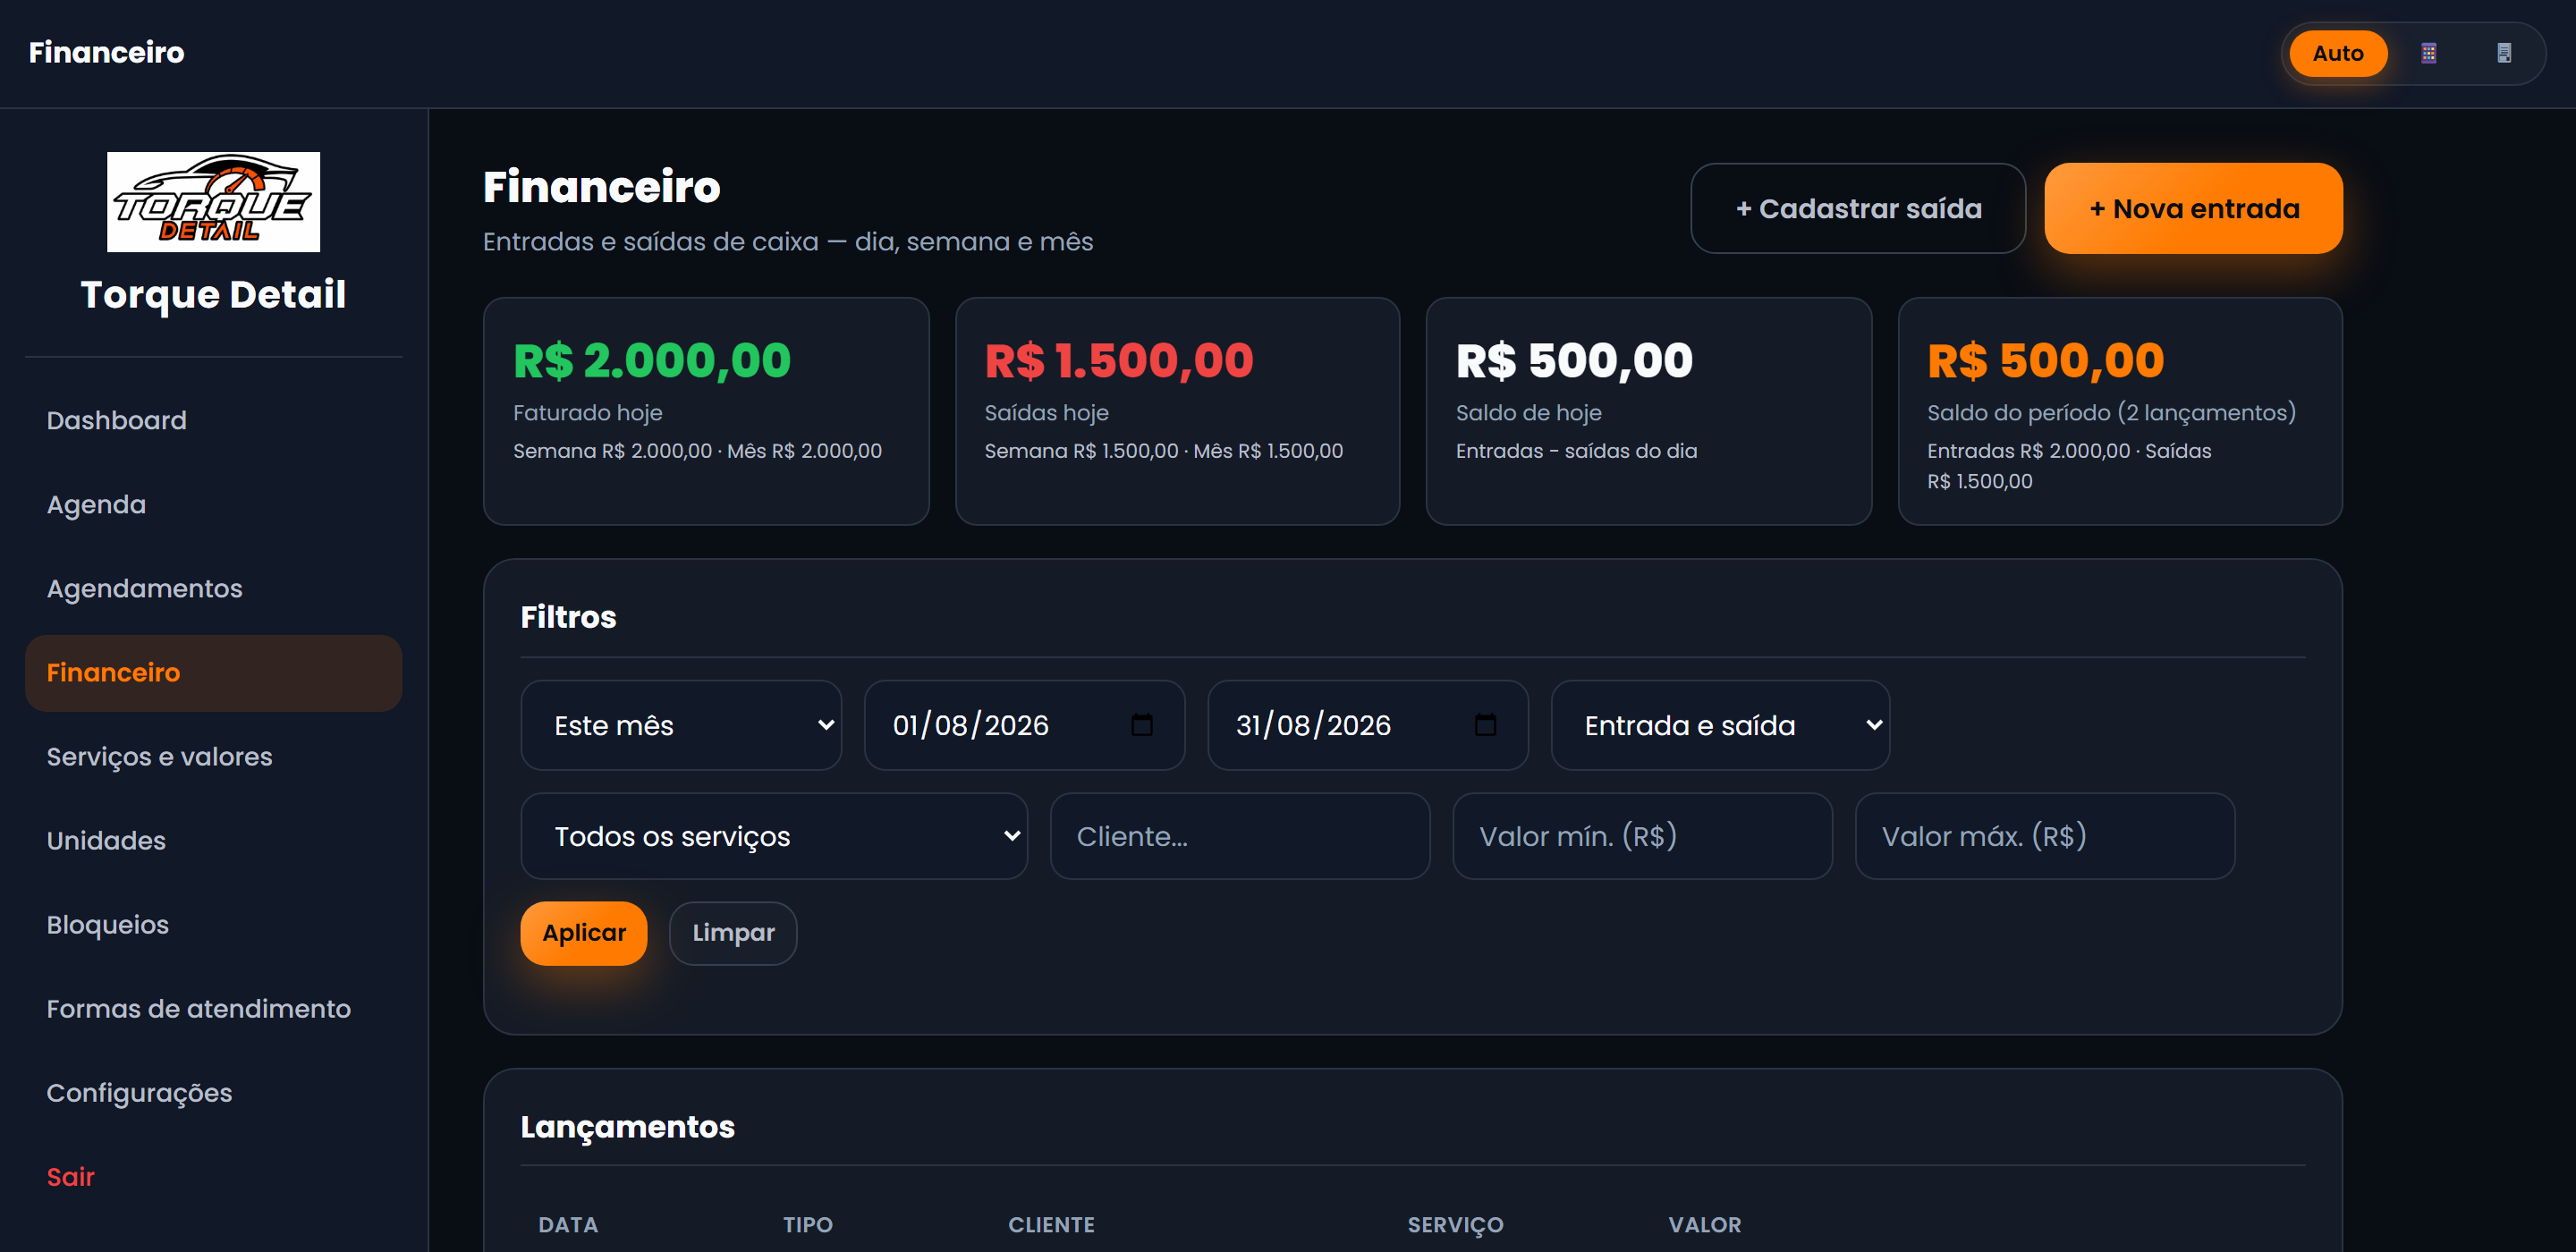Click the CLIENTE column header
The width and height of the screenshot is (2576, 1252).
pos(1051,1224)
